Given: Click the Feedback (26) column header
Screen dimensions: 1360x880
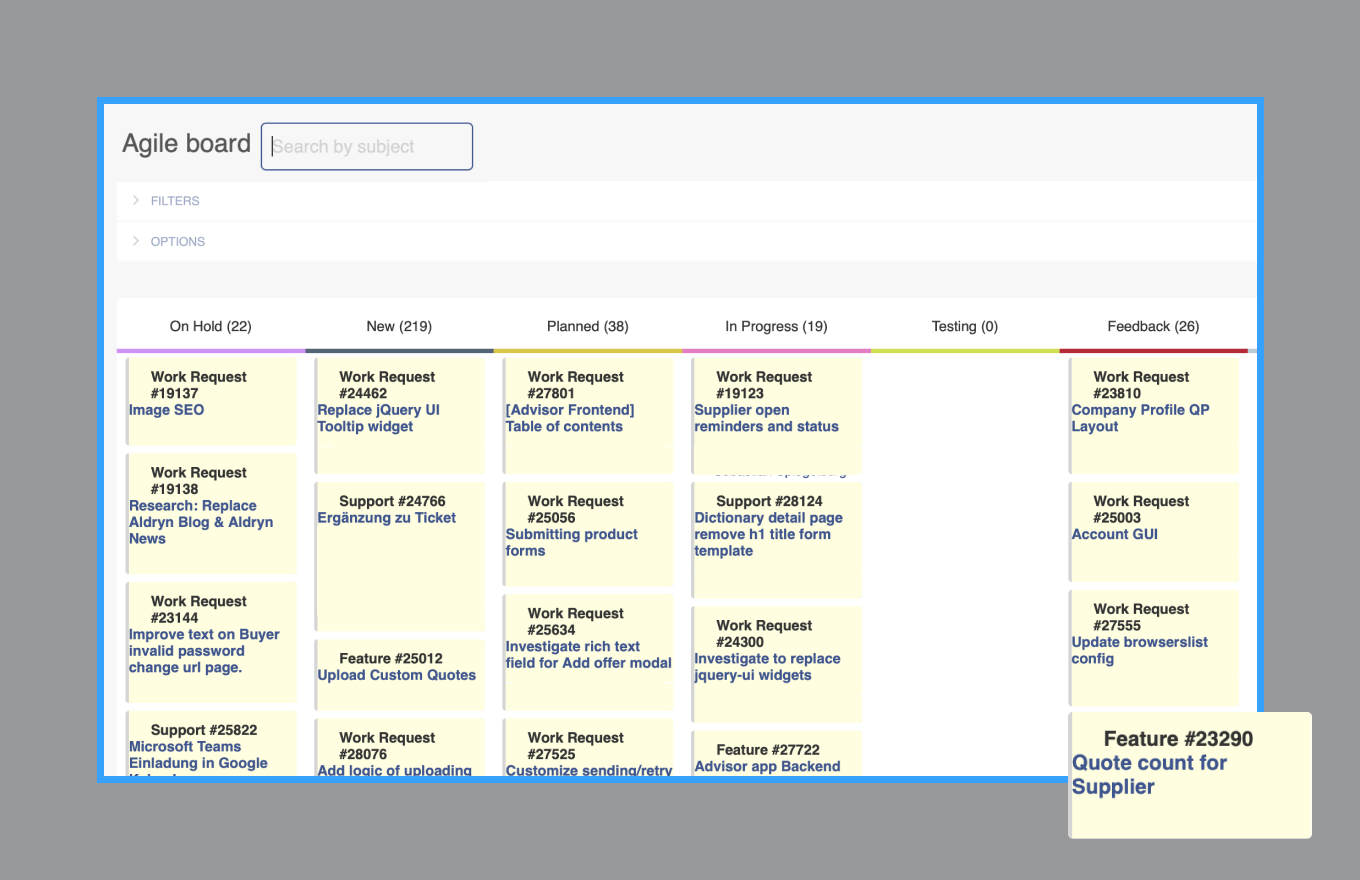Looking at the screenshot, I should tap(1153, 326).
